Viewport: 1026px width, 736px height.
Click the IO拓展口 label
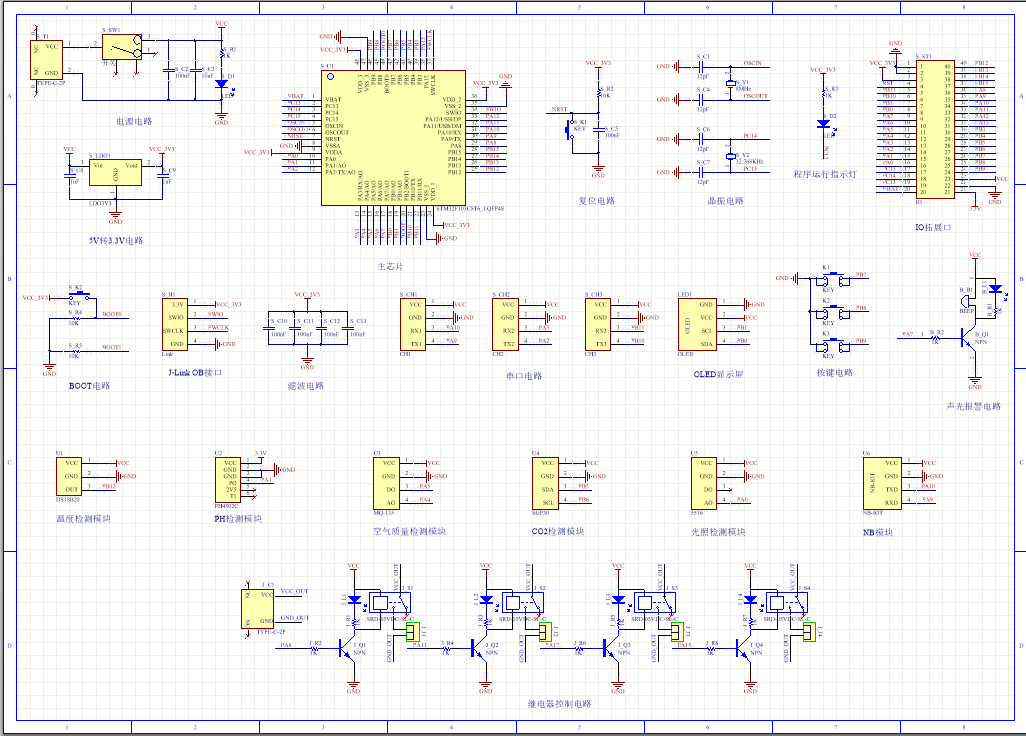pyautogui.click(x=933, y=228)
